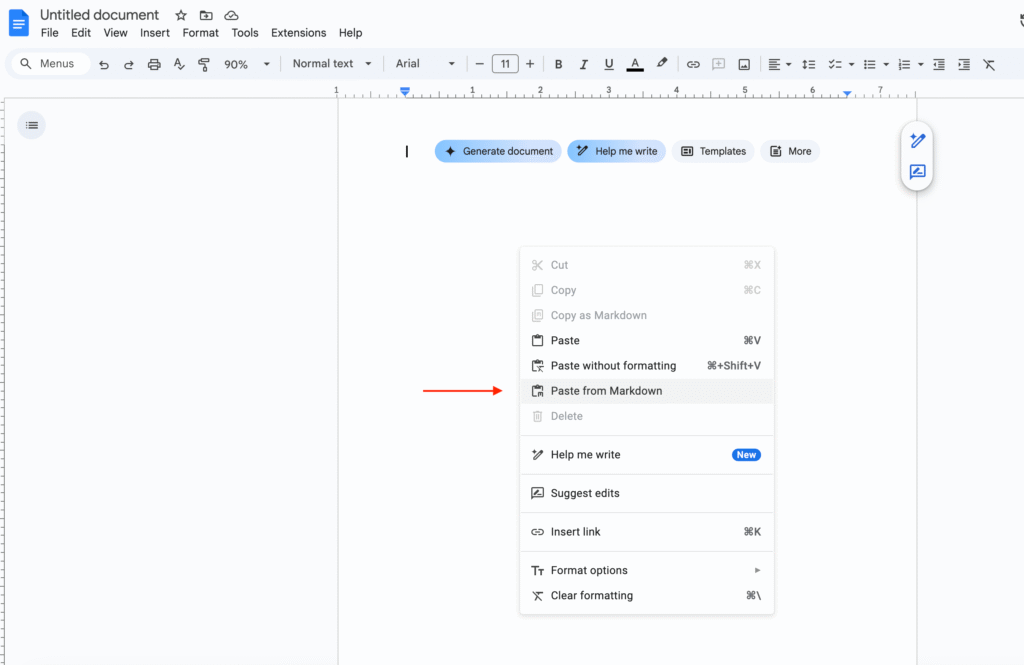Expand the Normal text style dropdown
1024x665 pixels.
332,64
